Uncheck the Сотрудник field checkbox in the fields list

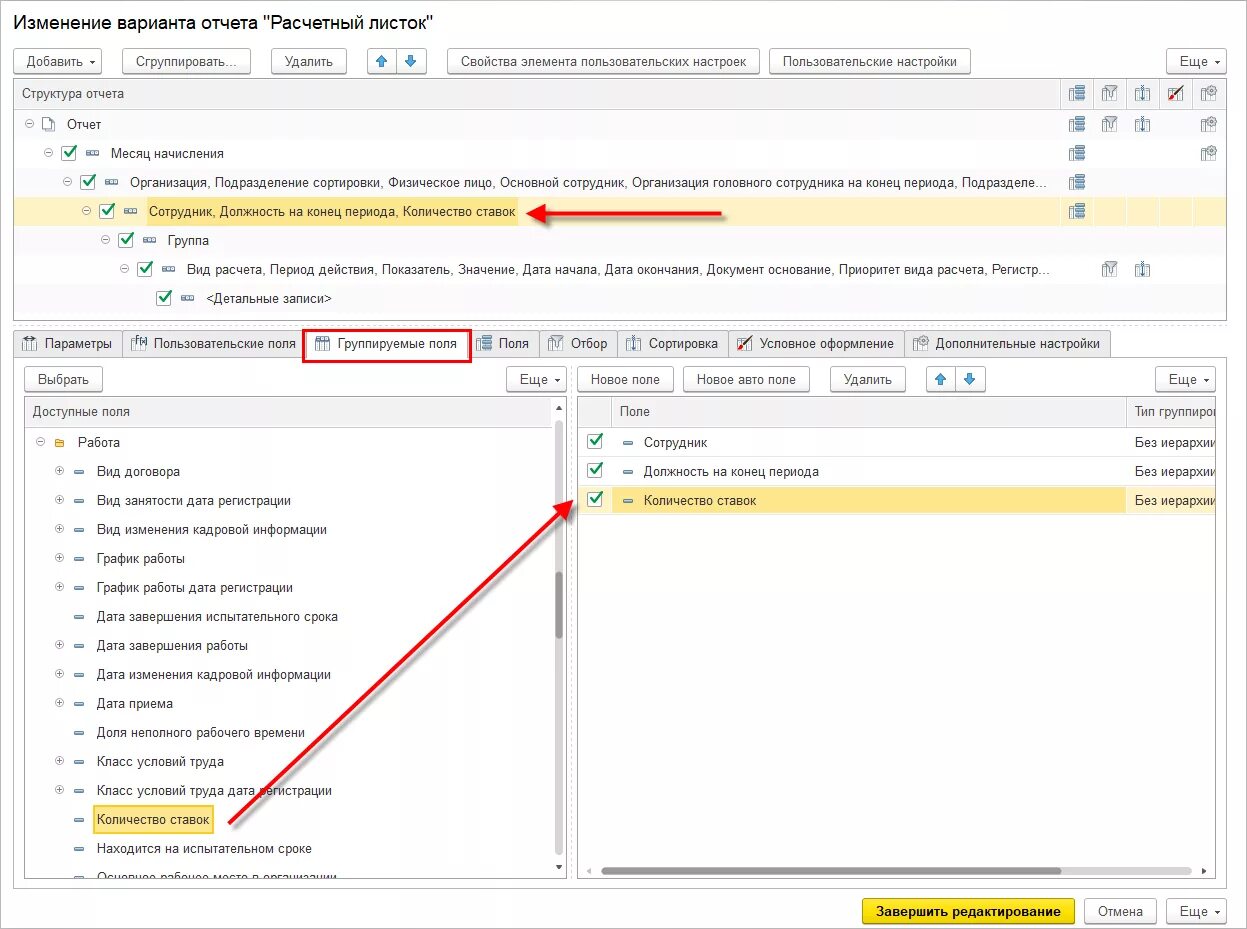[x=595, y=441]
